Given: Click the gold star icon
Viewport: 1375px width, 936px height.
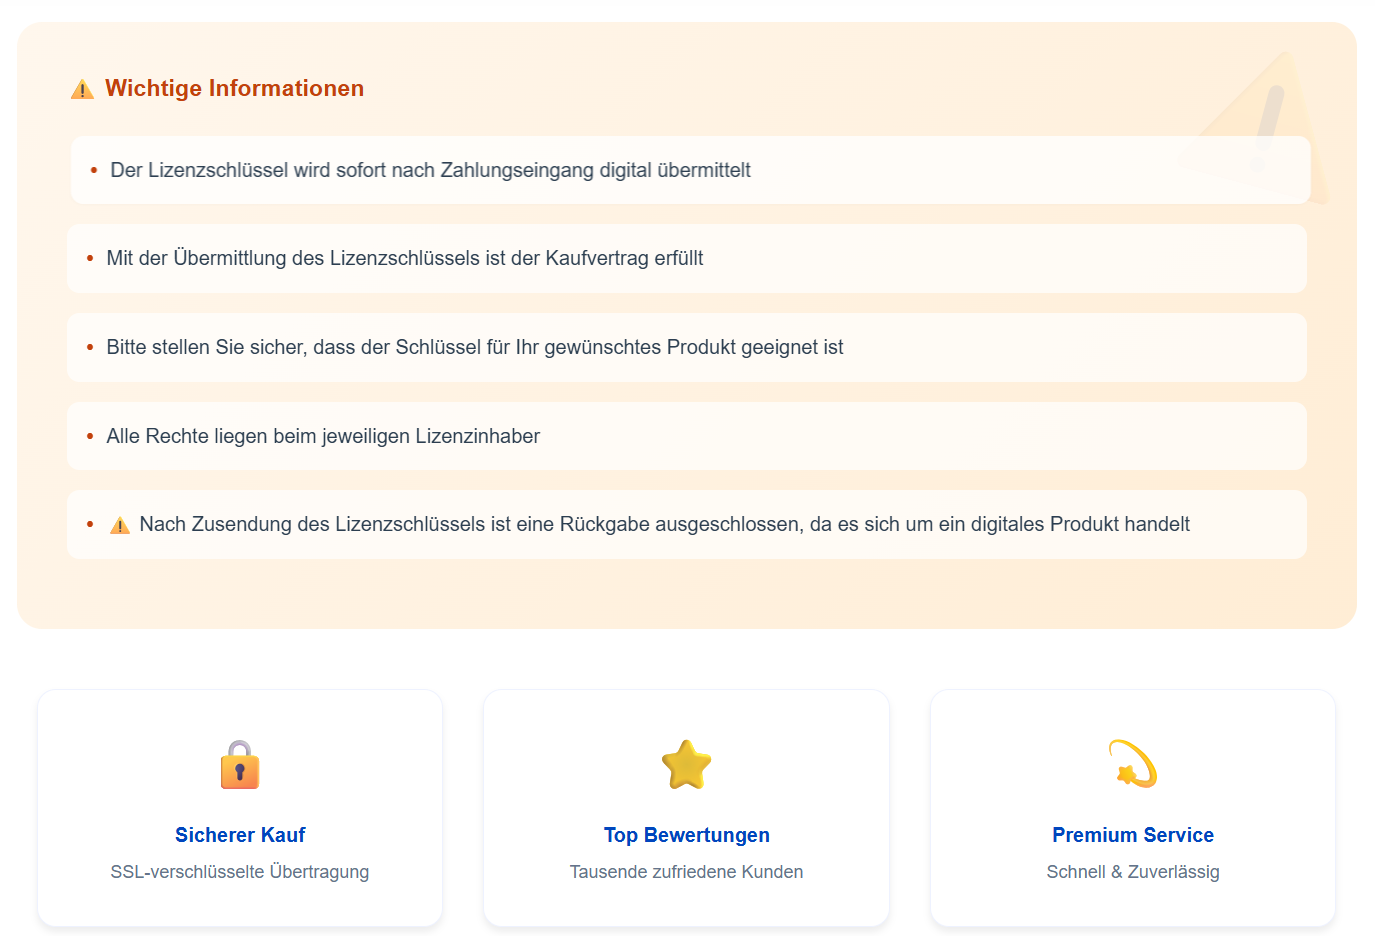Looking at the screenshot, I should tap(686, 765).
